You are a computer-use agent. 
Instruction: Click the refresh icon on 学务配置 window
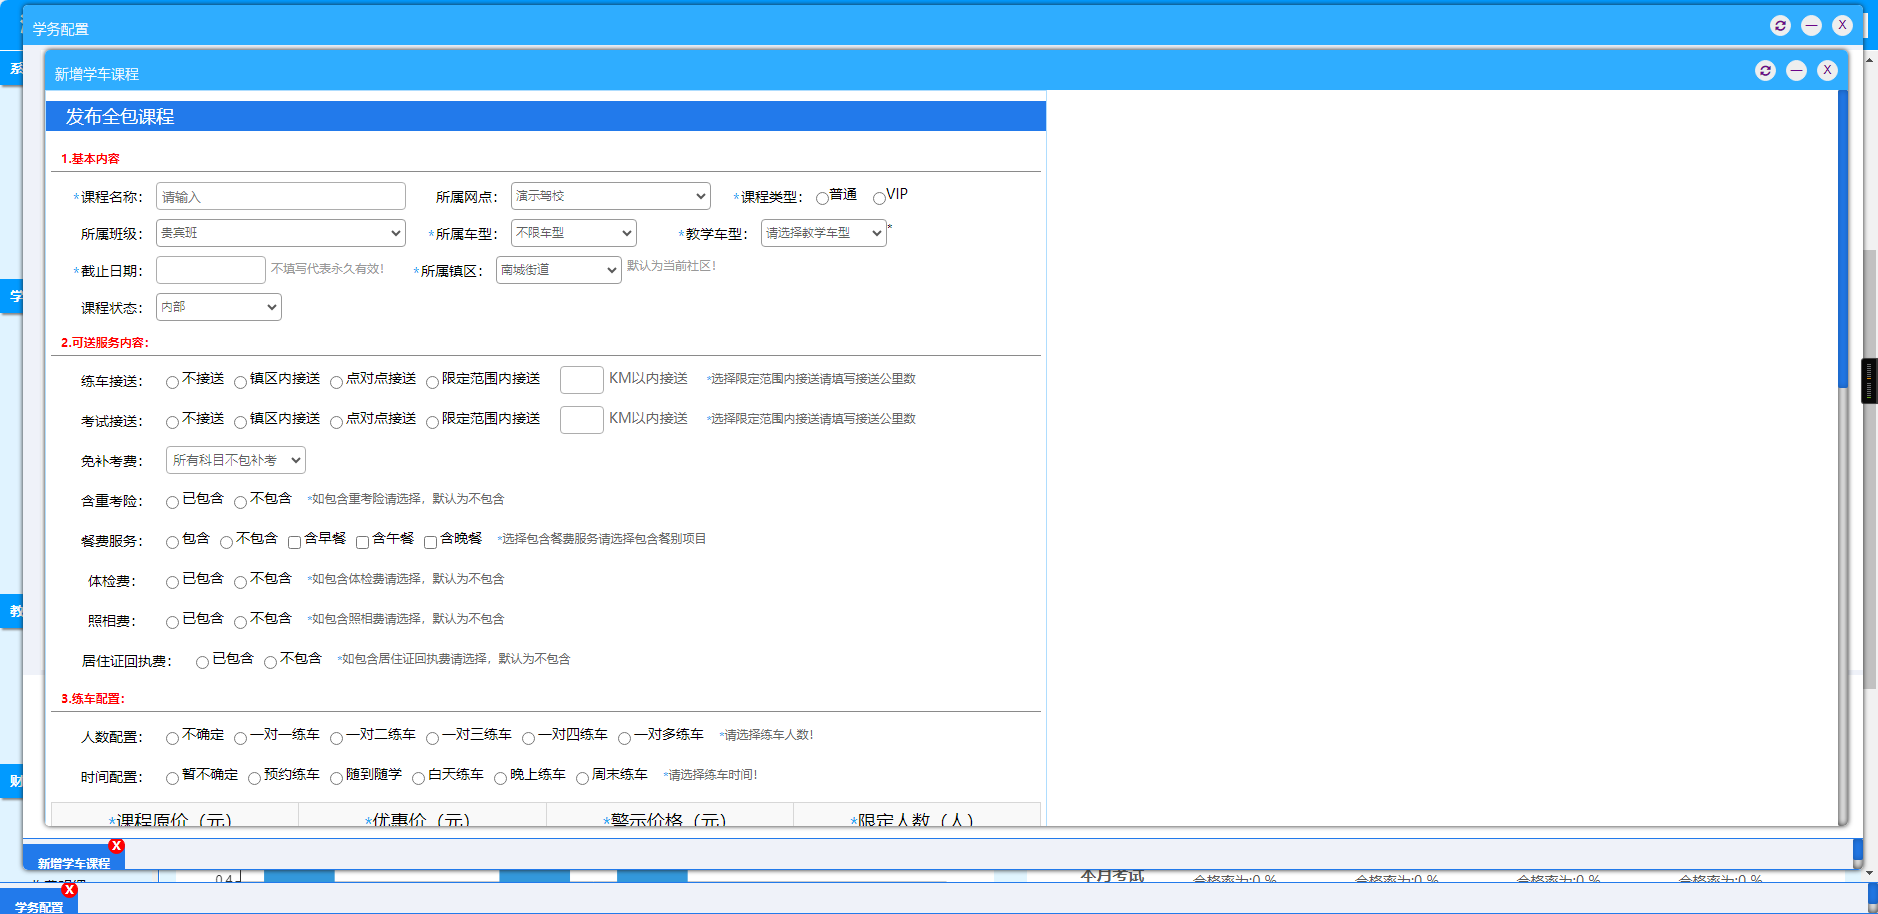point(1780,25)
